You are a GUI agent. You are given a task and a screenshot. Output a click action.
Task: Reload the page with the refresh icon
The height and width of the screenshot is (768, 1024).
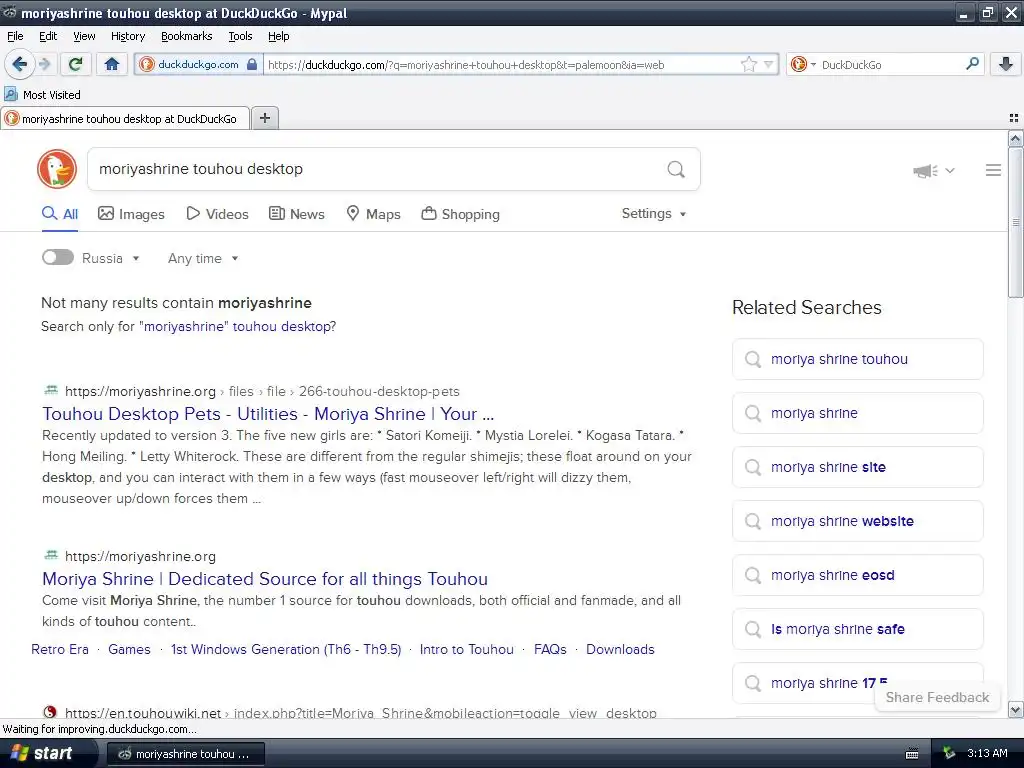pyautogui.click(x=76, y=64)
